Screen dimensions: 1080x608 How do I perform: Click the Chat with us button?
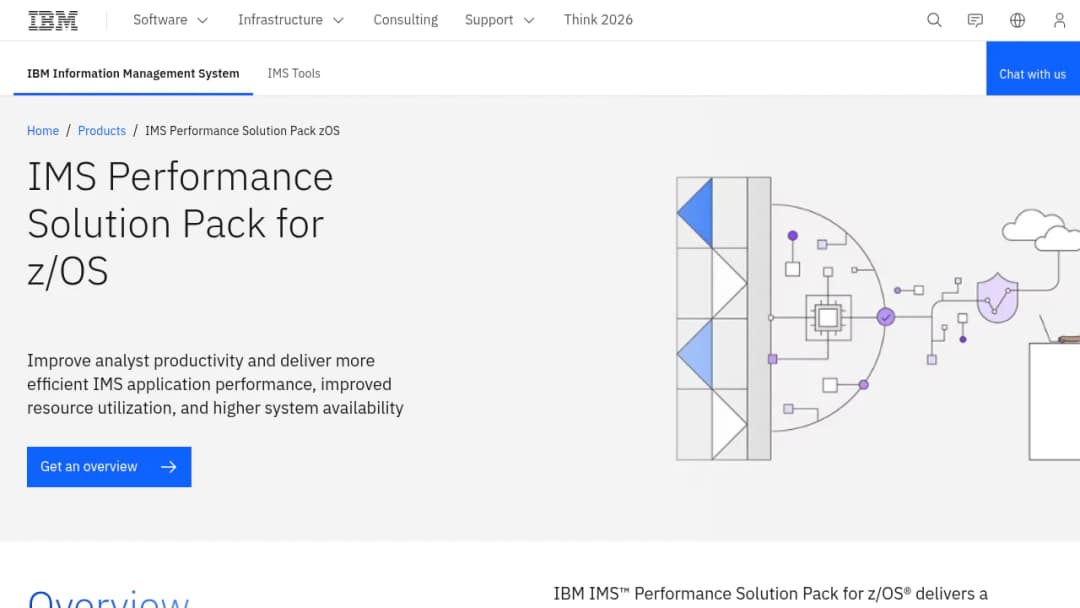pos(1032,68)
